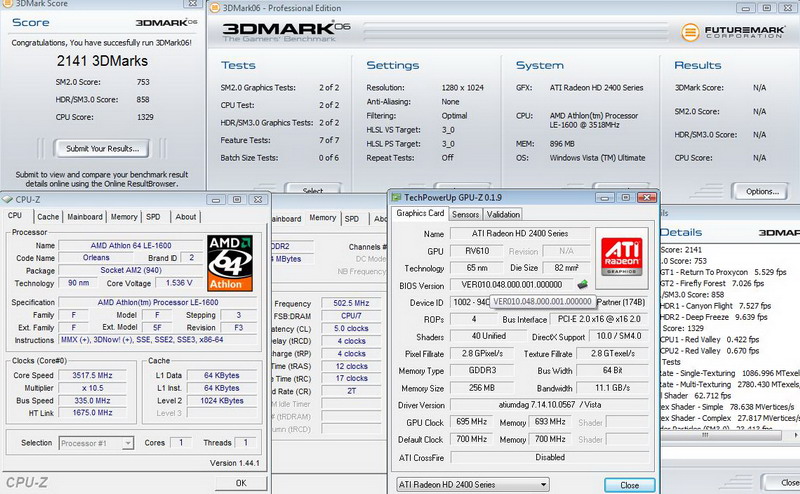The width and height of the screenshot is (800, 494).
Task: Click the FSB:DRAM CPU/7 value
Action: pos(351,316)
